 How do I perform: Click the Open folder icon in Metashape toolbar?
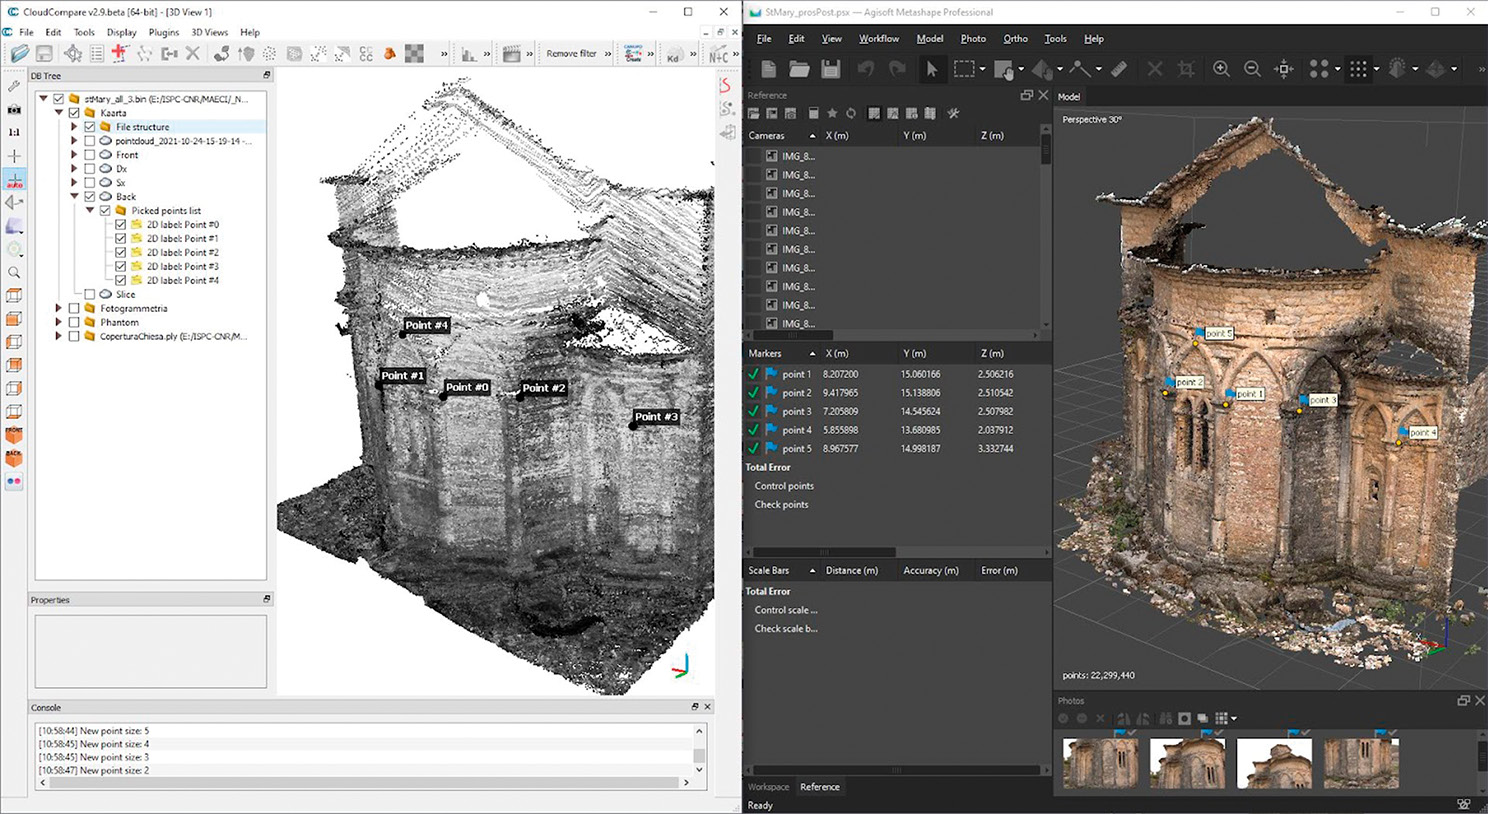pos(799,69)
